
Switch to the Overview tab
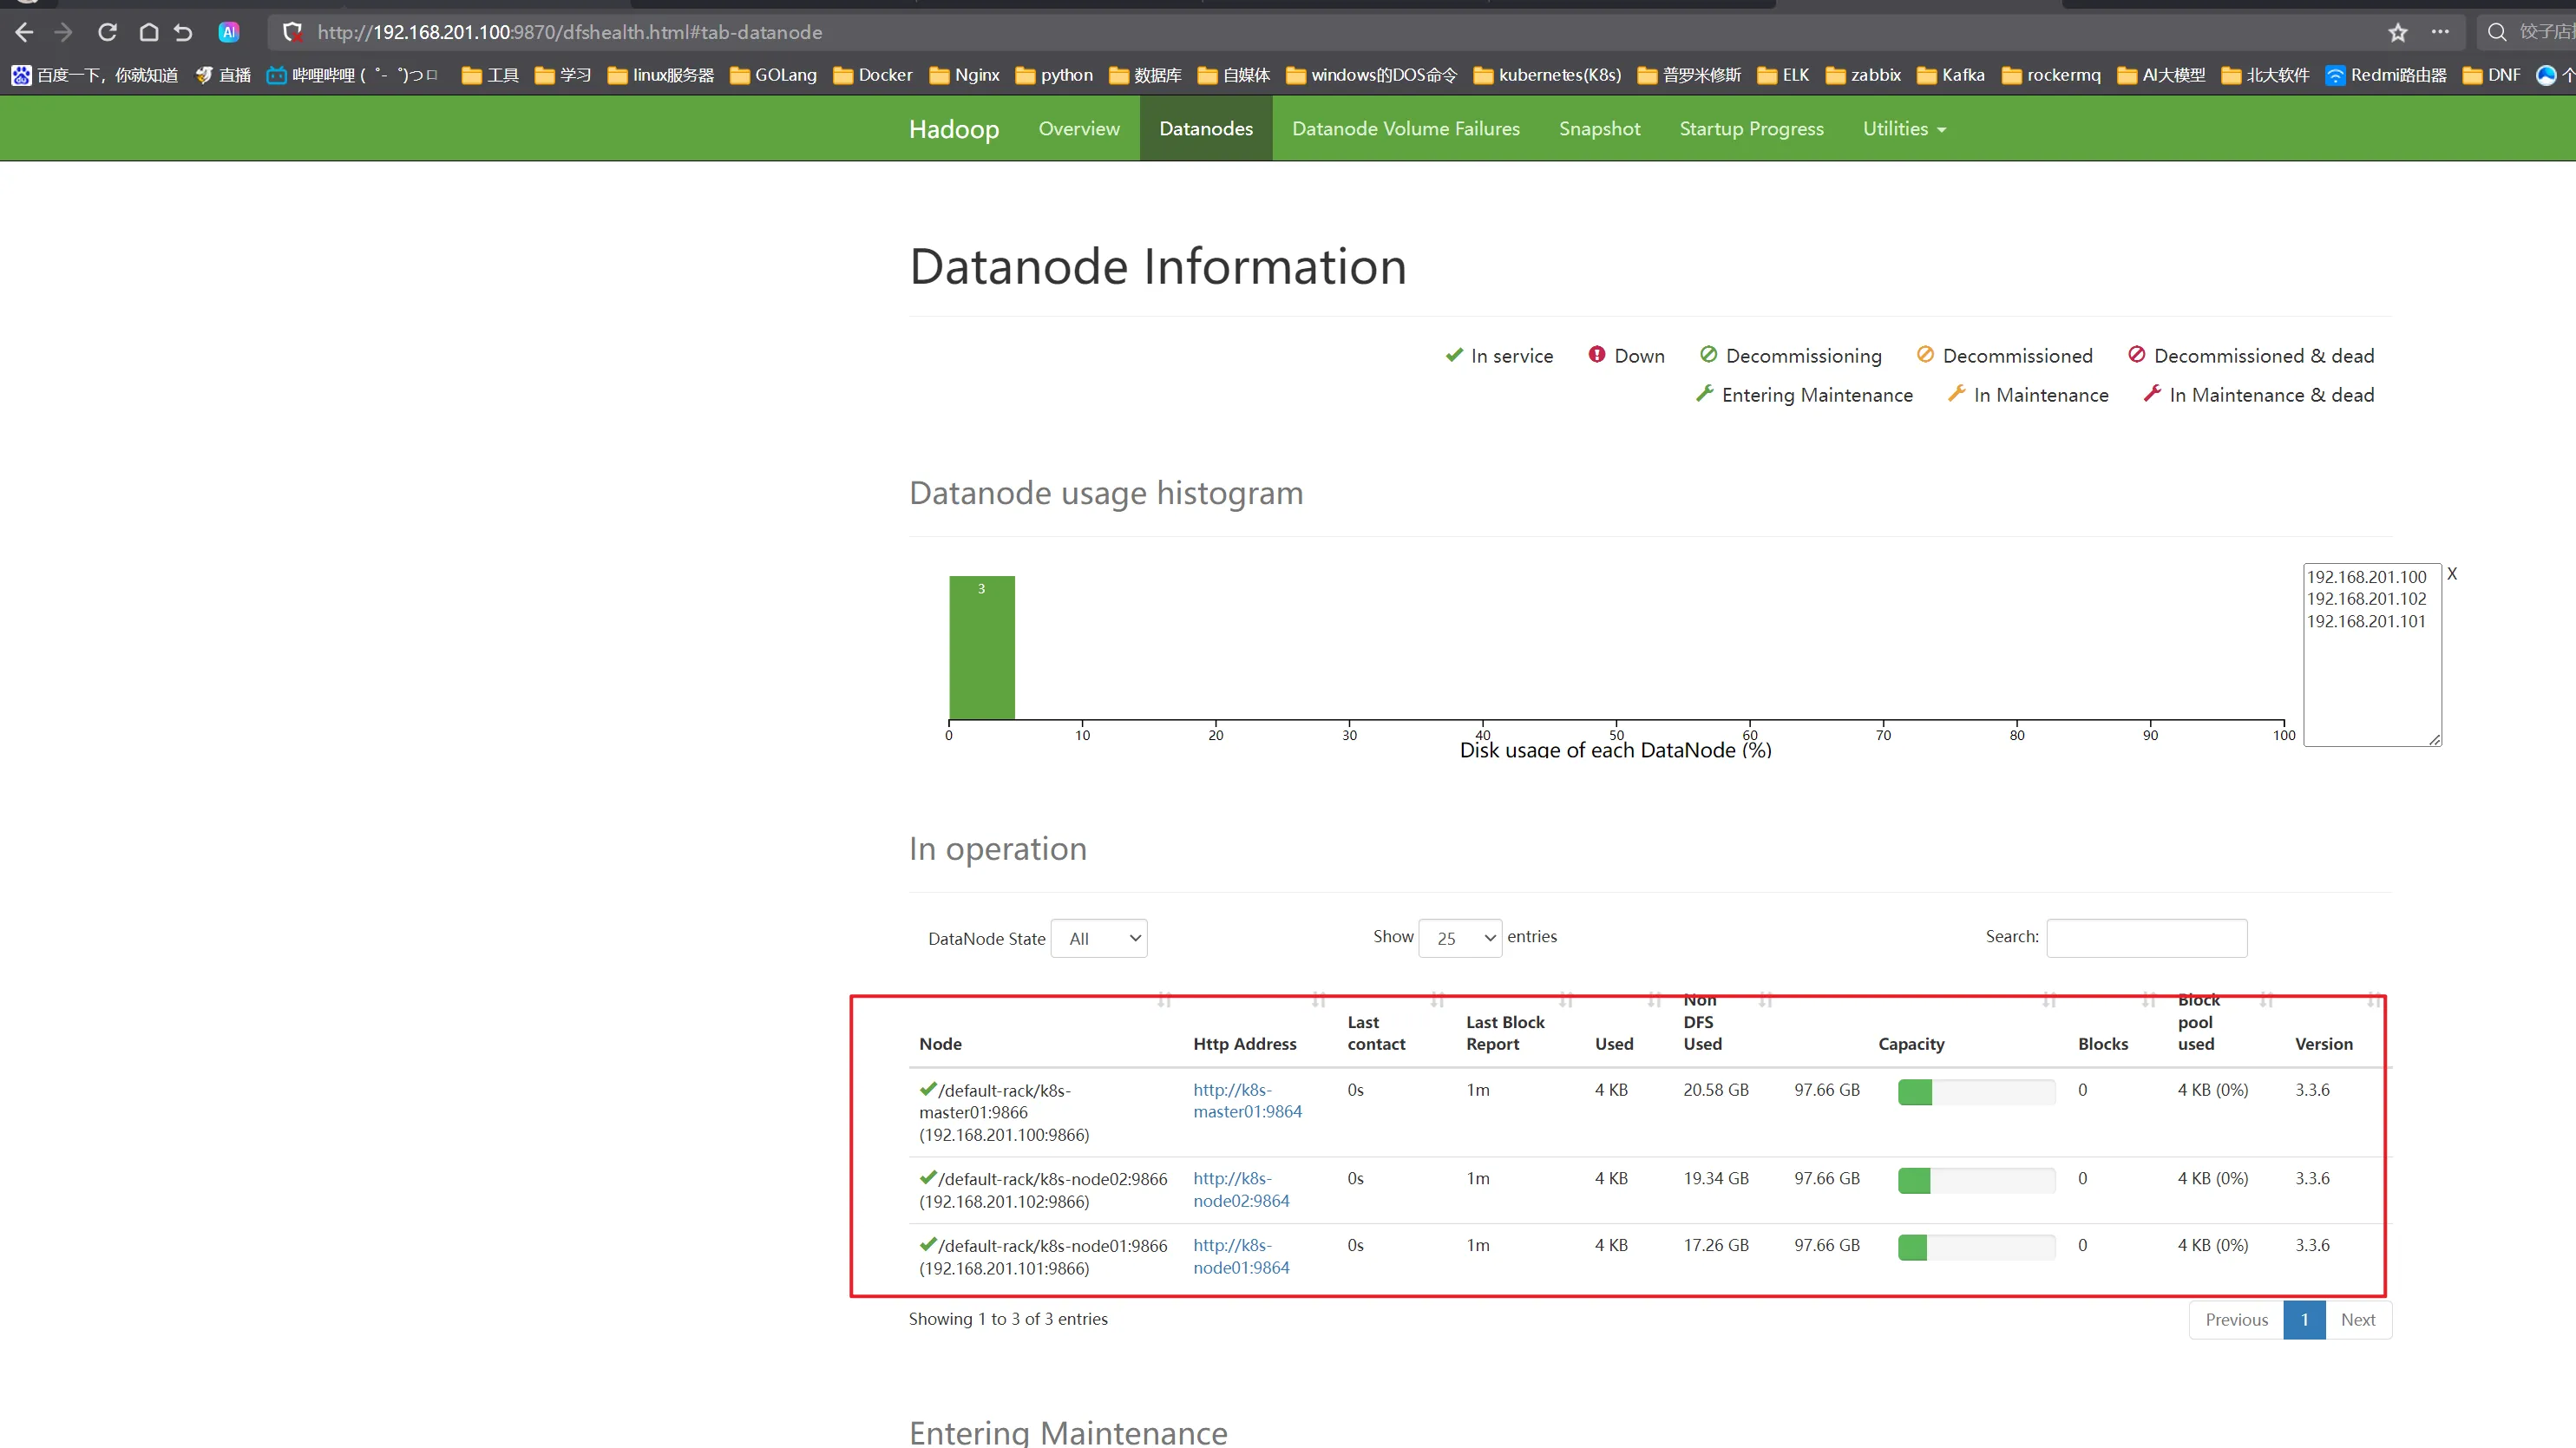click(1079, 129)
